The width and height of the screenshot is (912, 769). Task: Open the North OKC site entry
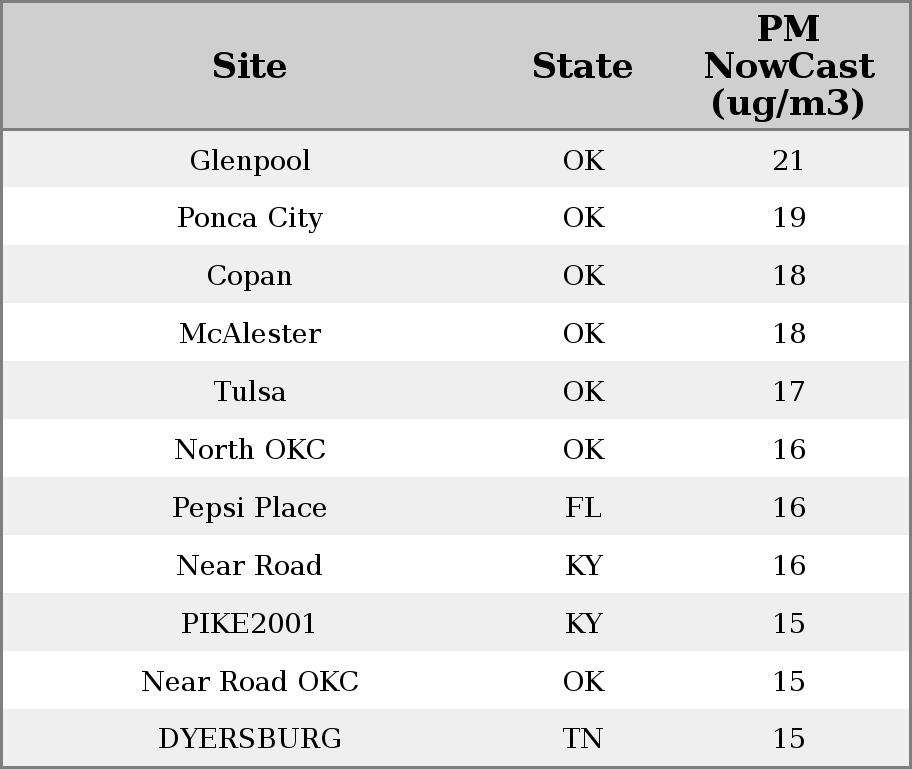(250, 450)
